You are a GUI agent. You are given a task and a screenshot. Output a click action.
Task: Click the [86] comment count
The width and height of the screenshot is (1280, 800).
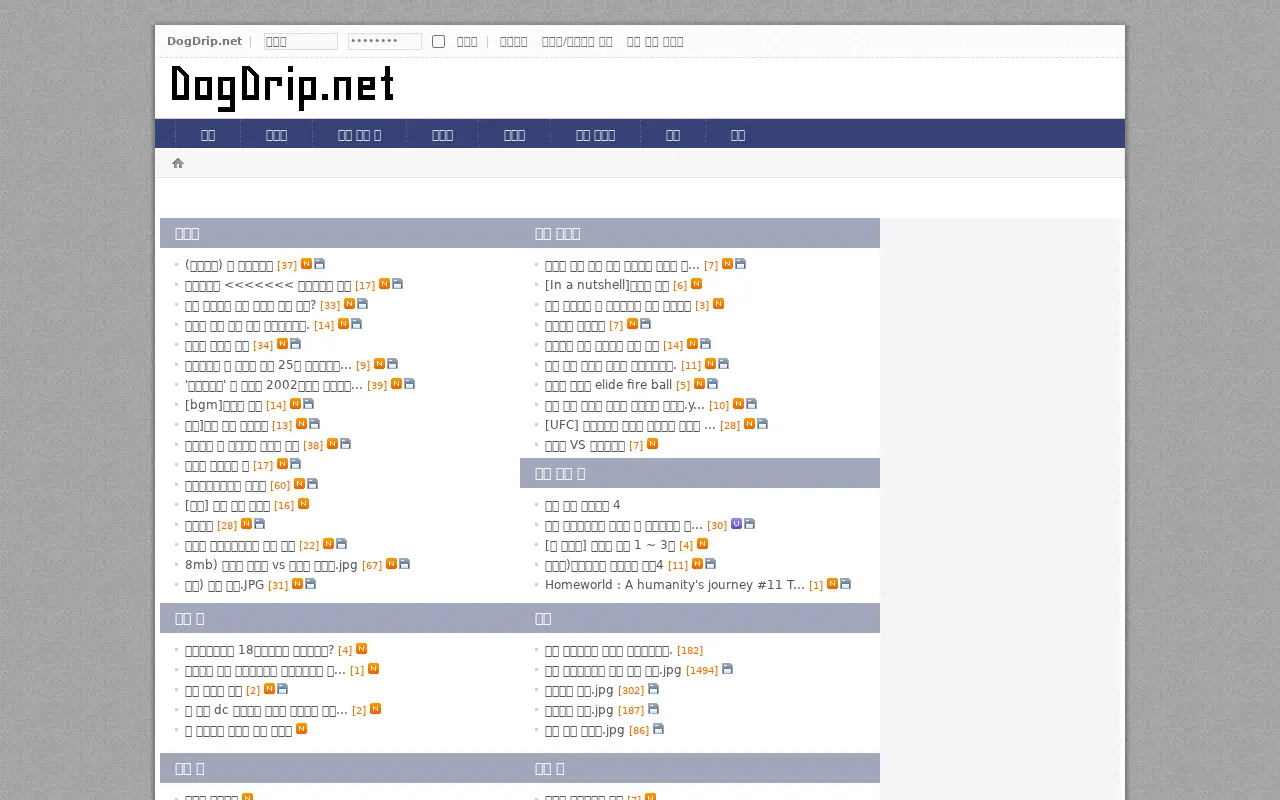point(639,730)
